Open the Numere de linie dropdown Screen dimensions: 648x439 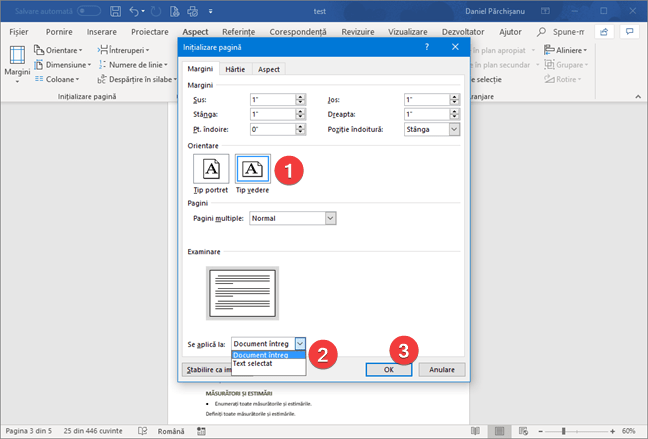pyautogui.click(x=133, y=65)
